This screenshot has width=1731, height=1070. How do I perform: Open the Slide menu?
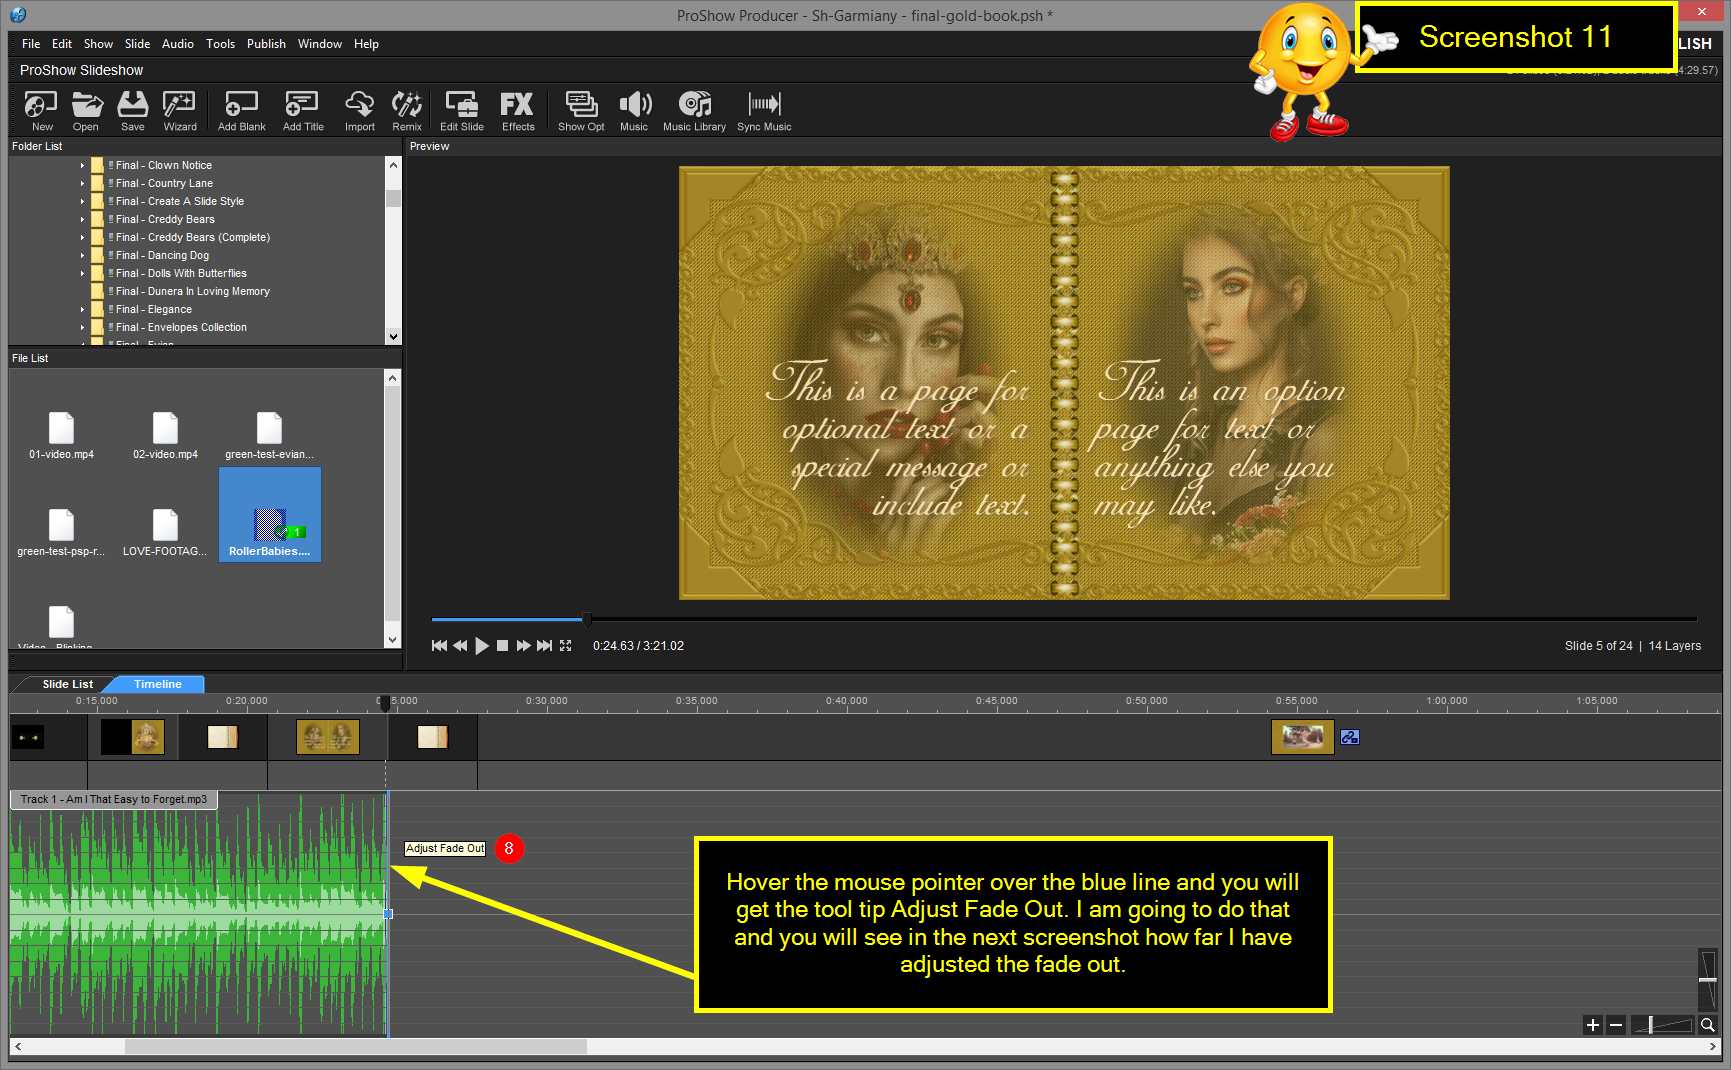coord(137,44)
